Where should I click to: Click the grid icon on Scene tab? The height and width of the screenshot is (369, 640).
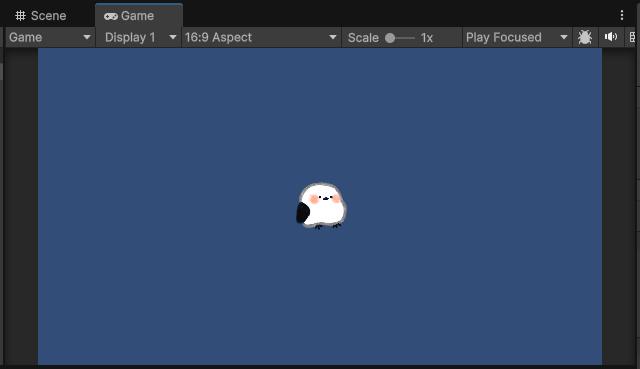click(20, 16)
